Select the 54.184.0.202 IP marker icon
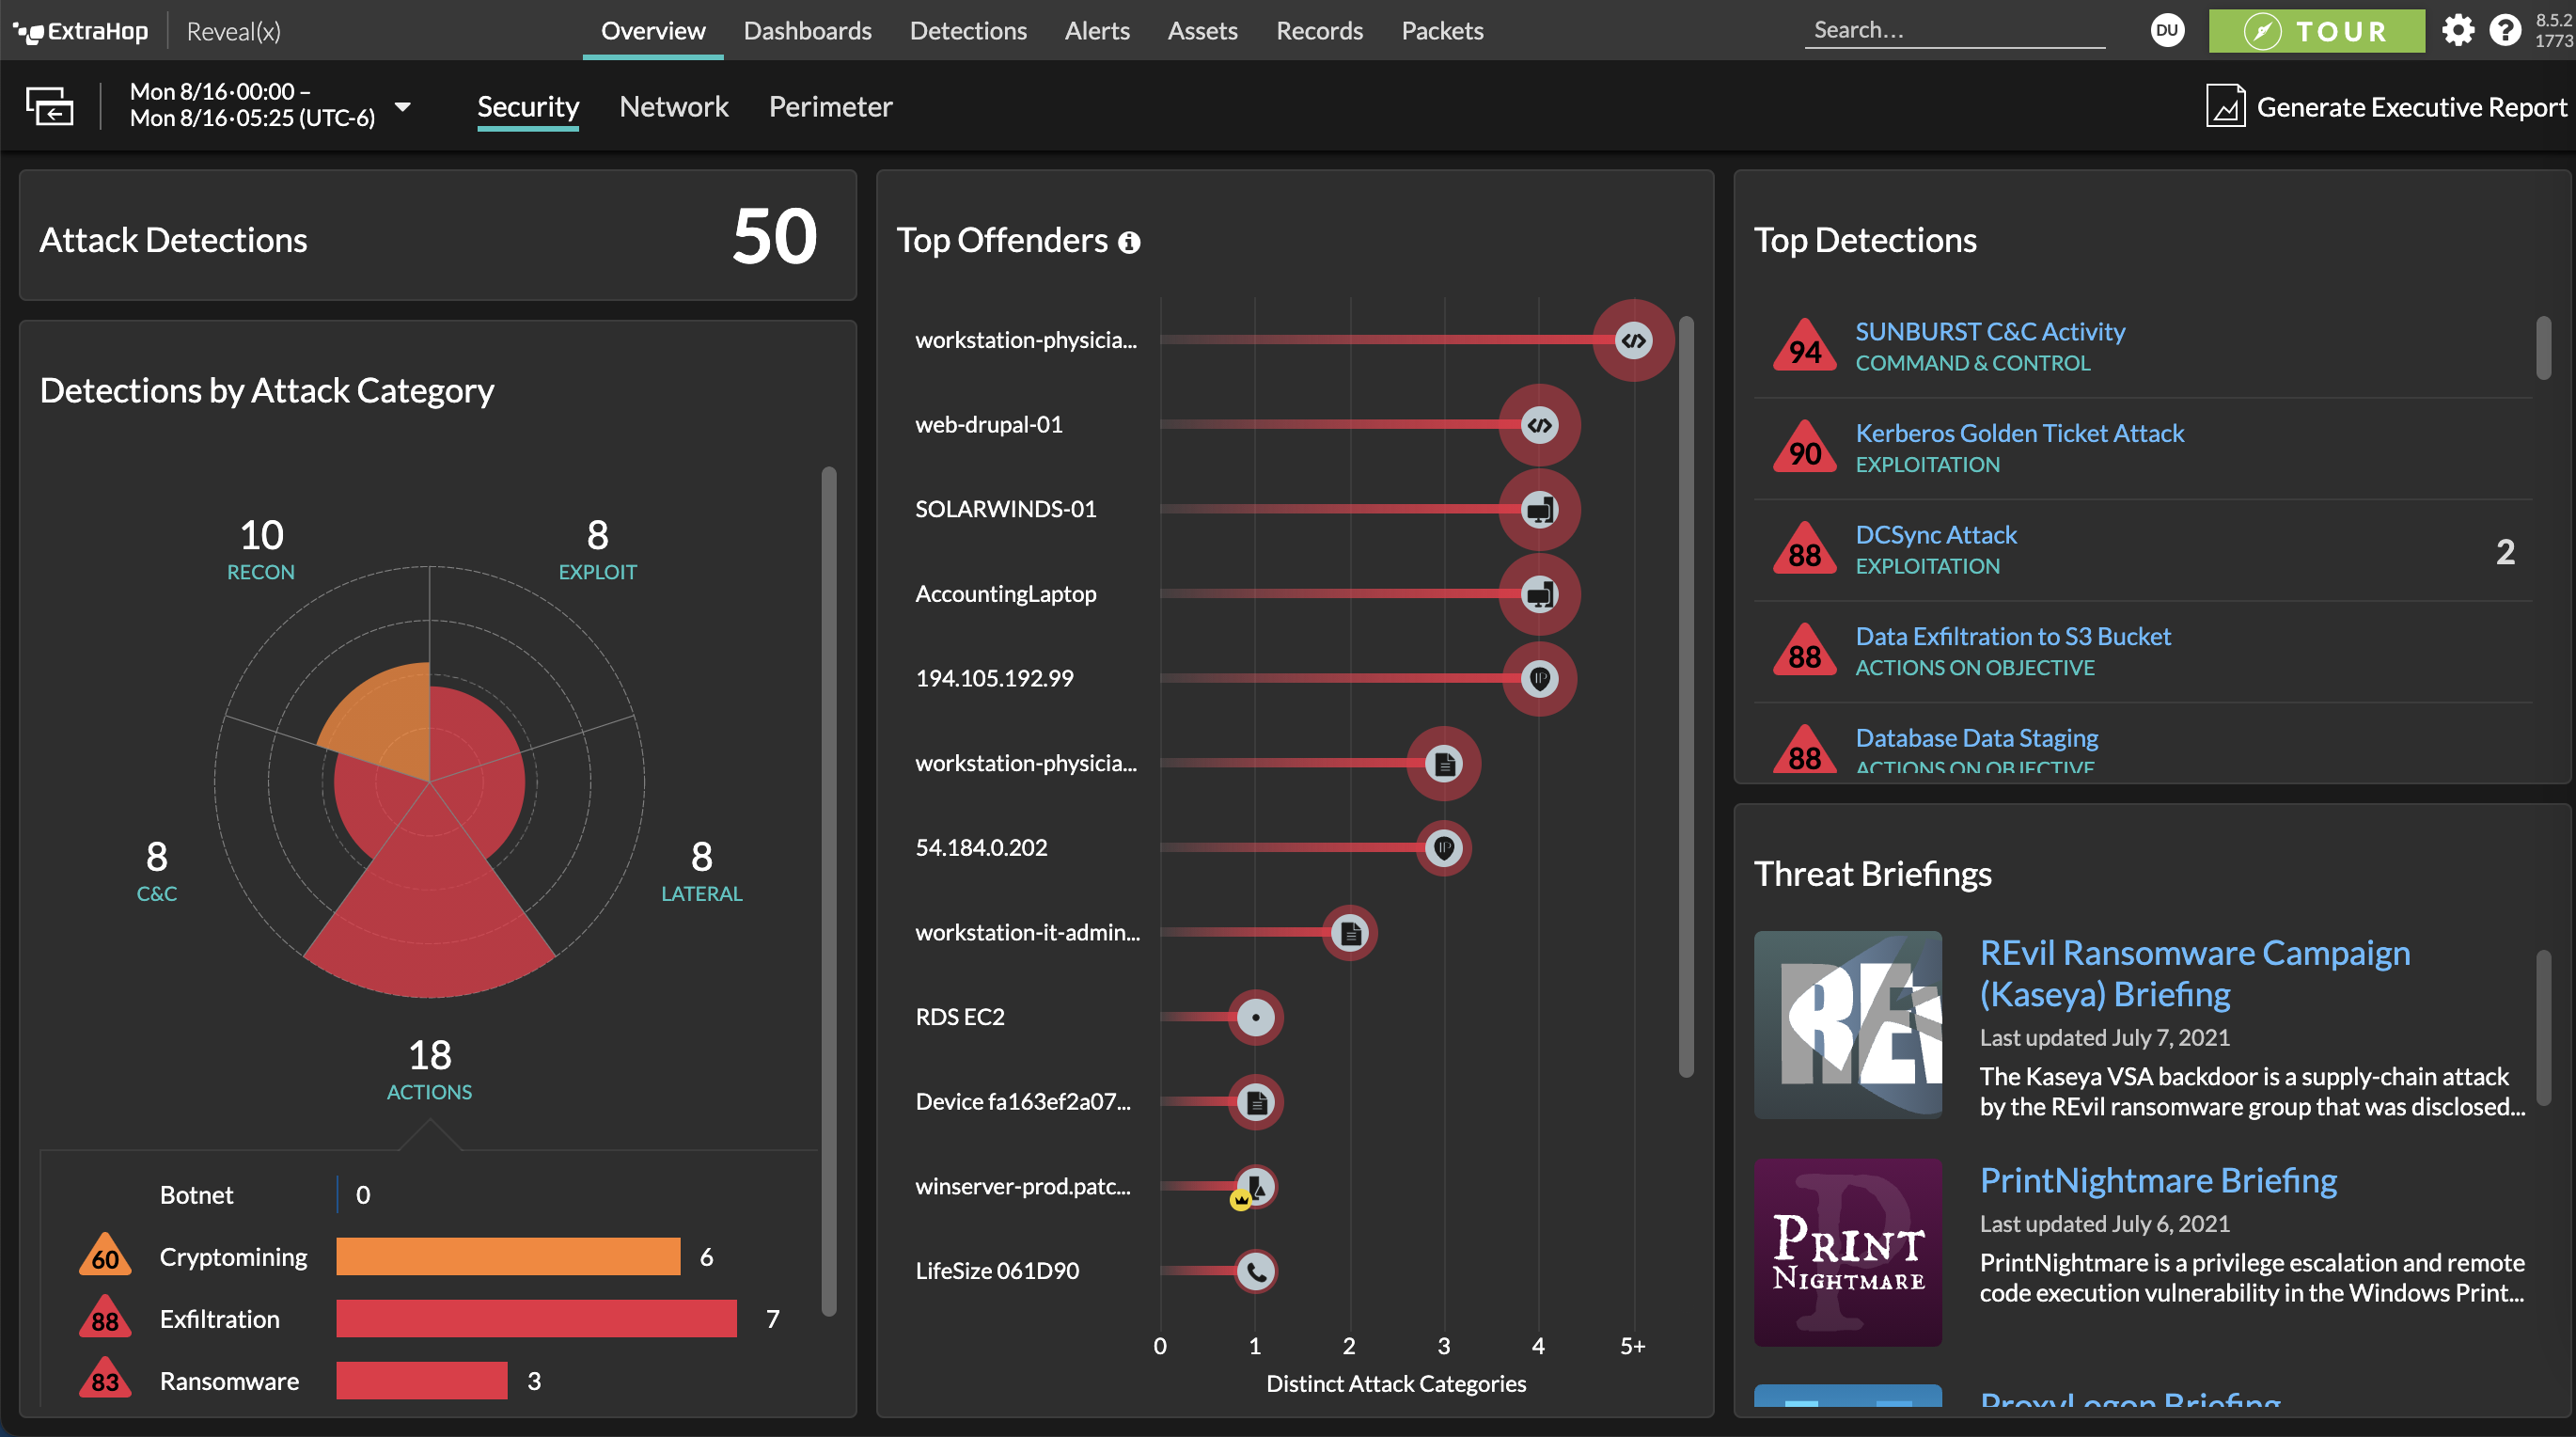 coord(1444,848)
